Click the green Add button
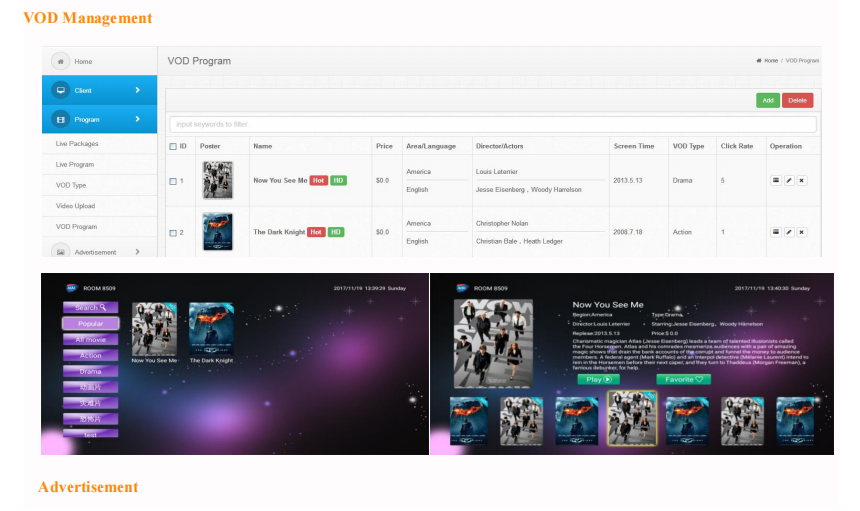Viewport: 860px width, 511px height. click(x=768, y=100)
